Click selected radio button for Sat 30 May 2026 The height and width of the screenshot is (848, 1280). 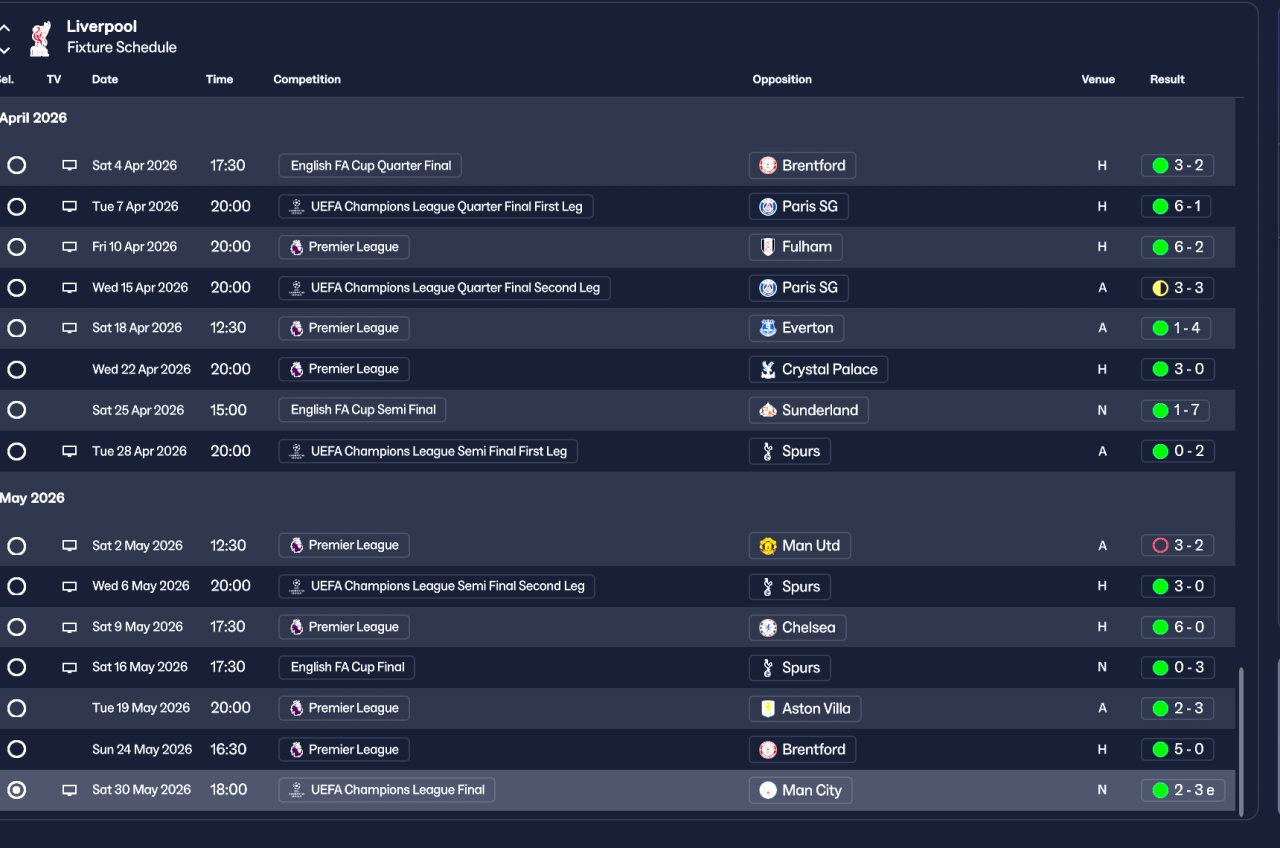pyautogui.click(x=16, y=790)
